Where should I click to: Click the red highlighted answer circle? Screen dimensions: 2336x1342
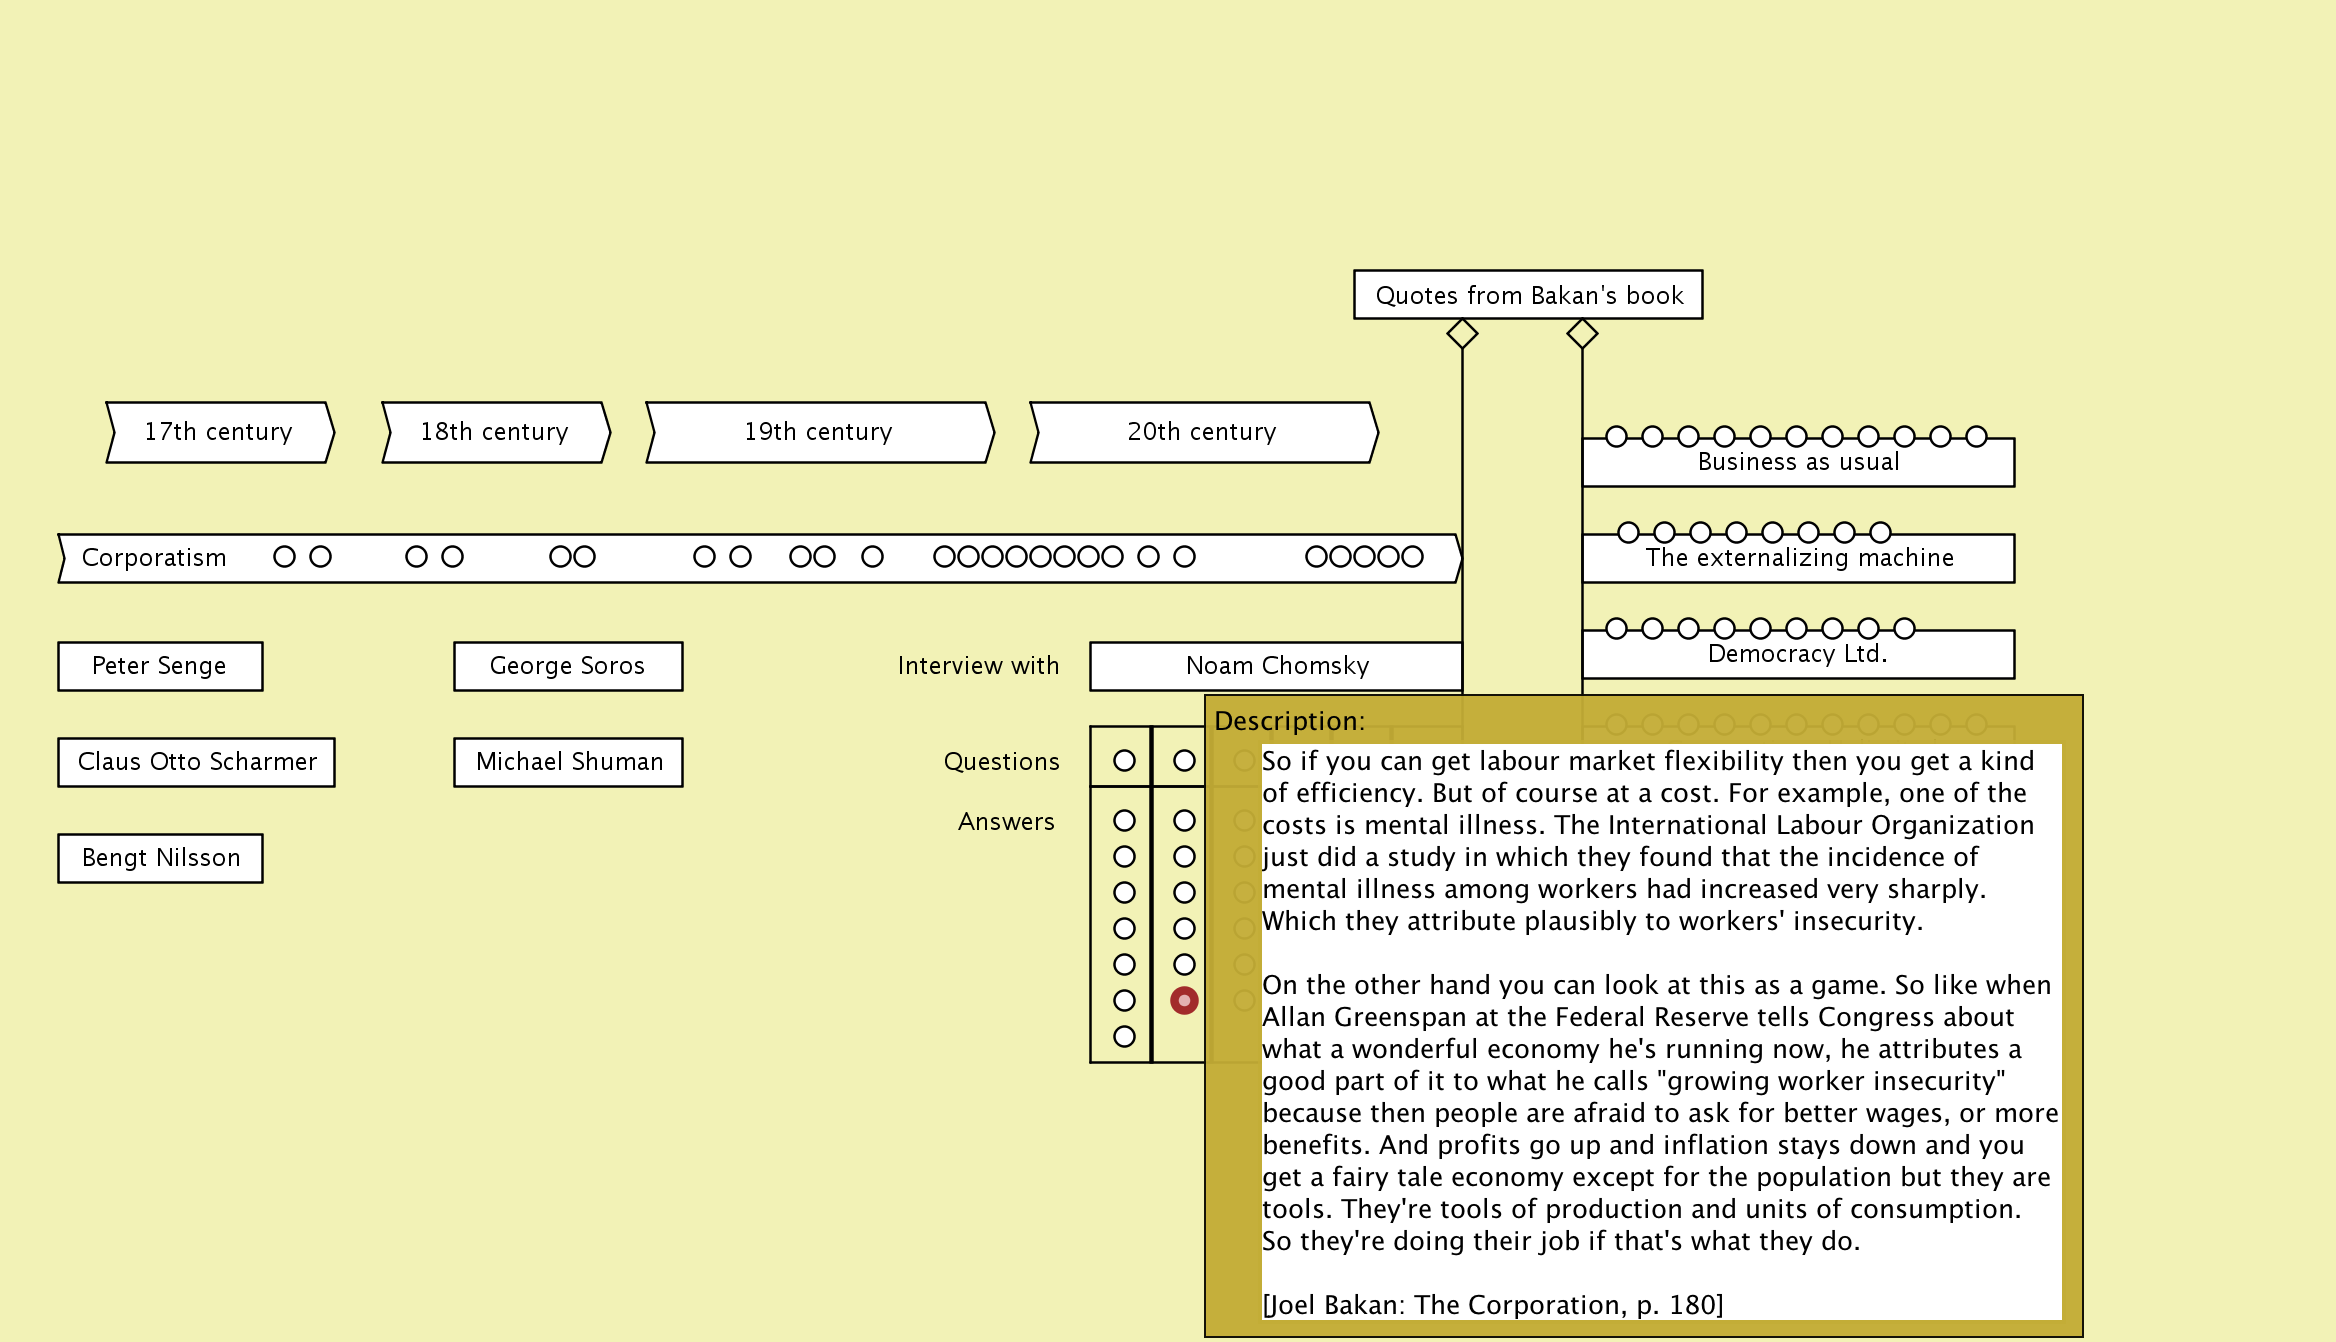(1184, 1000)
